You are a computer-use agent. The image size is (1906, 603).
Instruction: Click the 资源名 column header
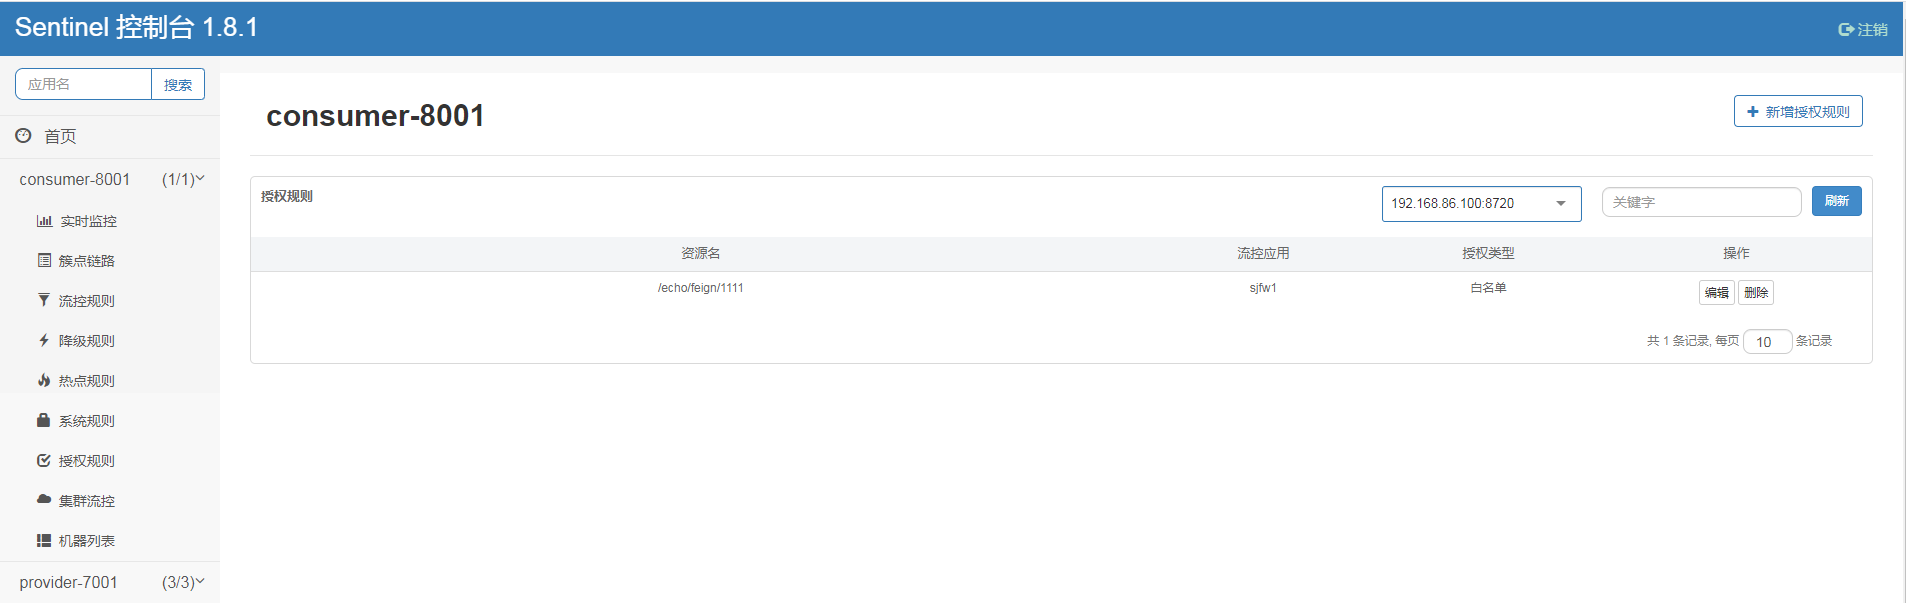[x=700, y=254]
